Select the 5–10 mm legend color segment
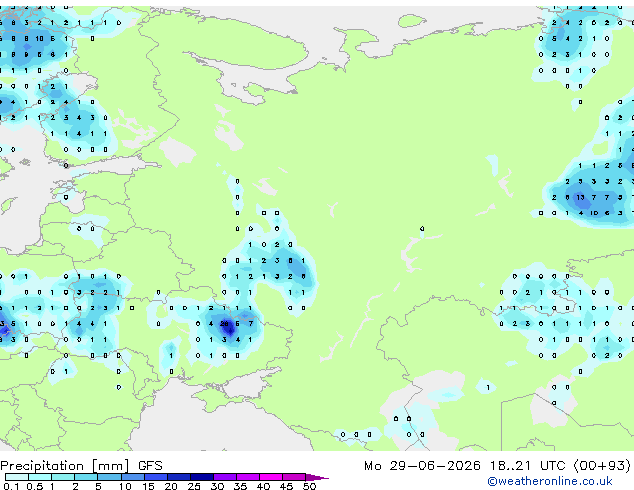Image resolution: width=634 pixels, height=490 pixels. point(109,477)
